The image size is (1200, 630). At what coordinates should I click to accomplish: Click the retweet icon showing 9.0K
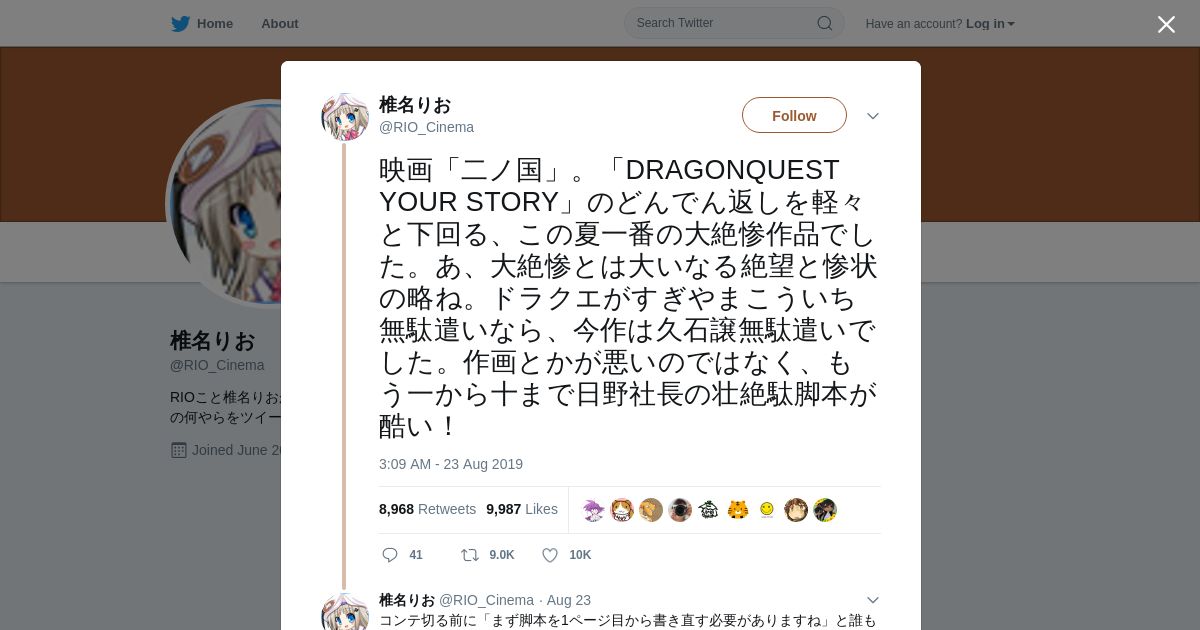[x=469, y=555]
